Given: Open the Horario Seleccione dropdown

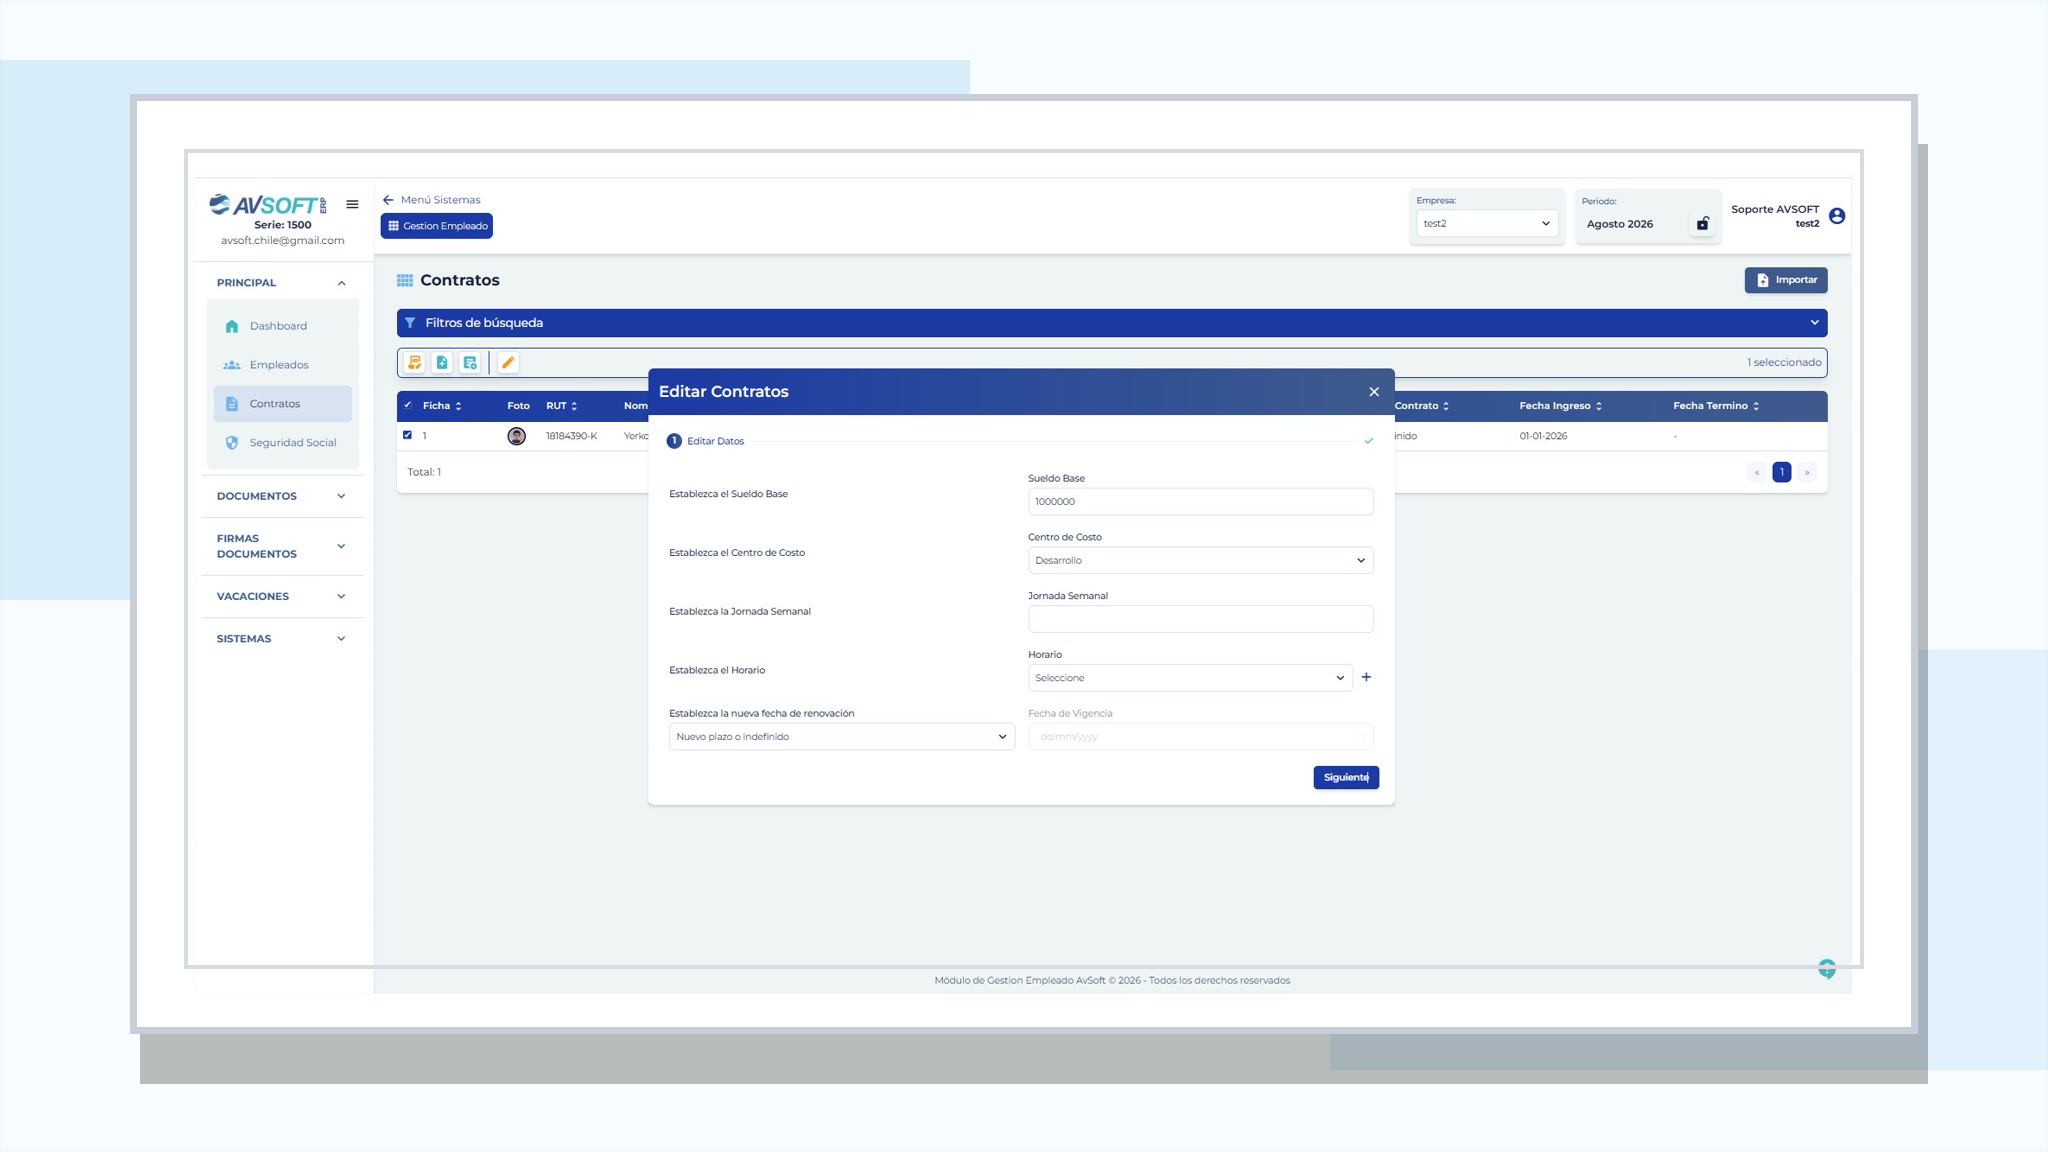Looking at the screenshot, I should pyautogui.click(x=1190, y=678).
